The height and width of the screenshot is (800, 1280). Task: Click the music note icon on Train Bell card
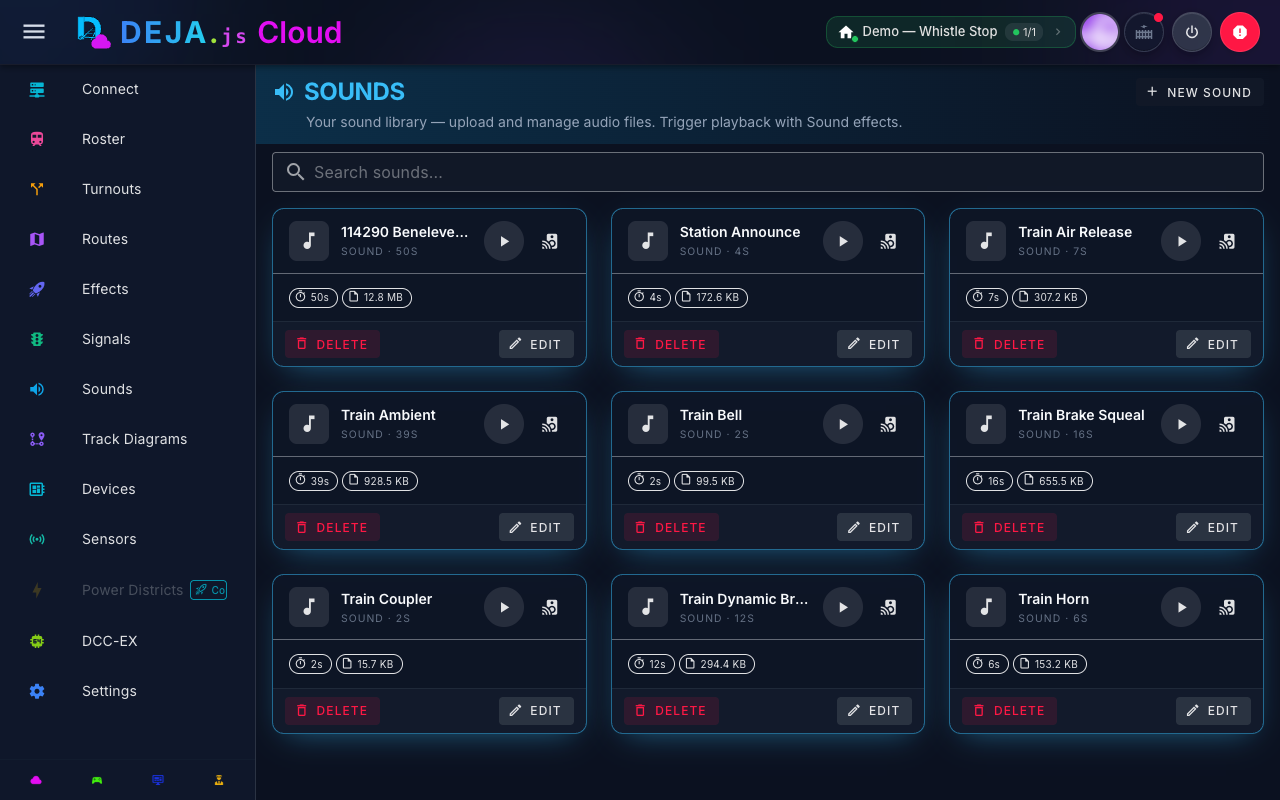click(648, 424)
